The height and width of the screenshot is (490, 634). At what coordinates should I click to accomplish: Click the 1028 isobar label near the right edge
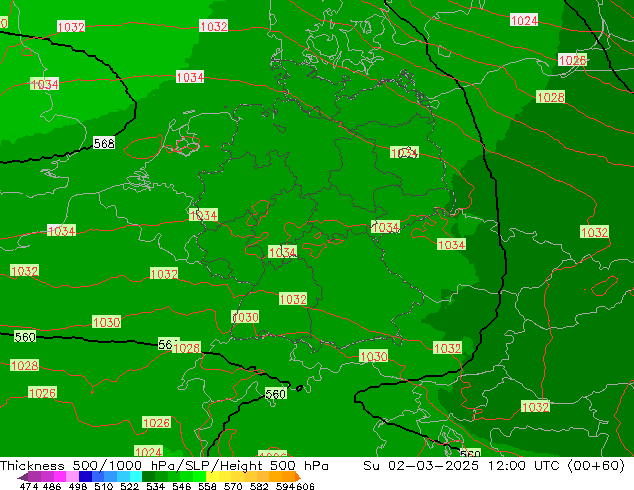550,97
